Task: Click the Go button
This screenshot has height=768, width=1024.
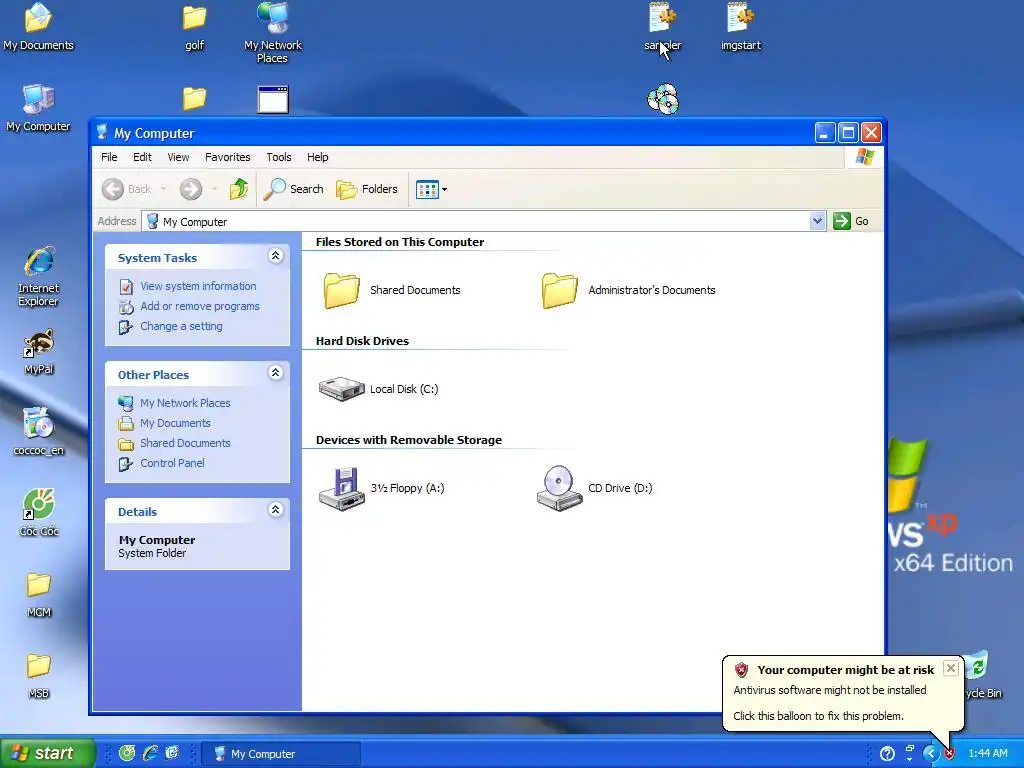Action: pos(851,221)
